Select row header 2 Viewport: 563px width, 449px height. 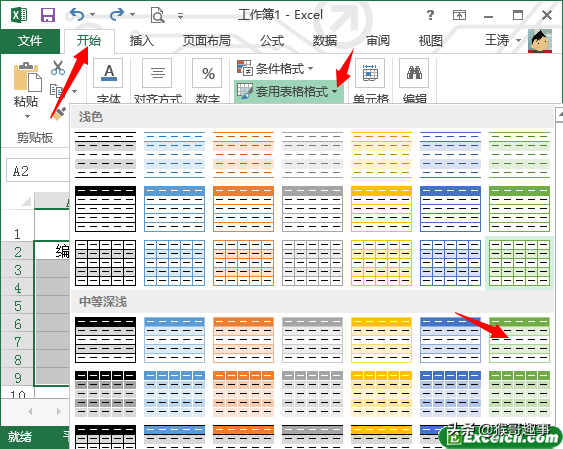(18, 252)
